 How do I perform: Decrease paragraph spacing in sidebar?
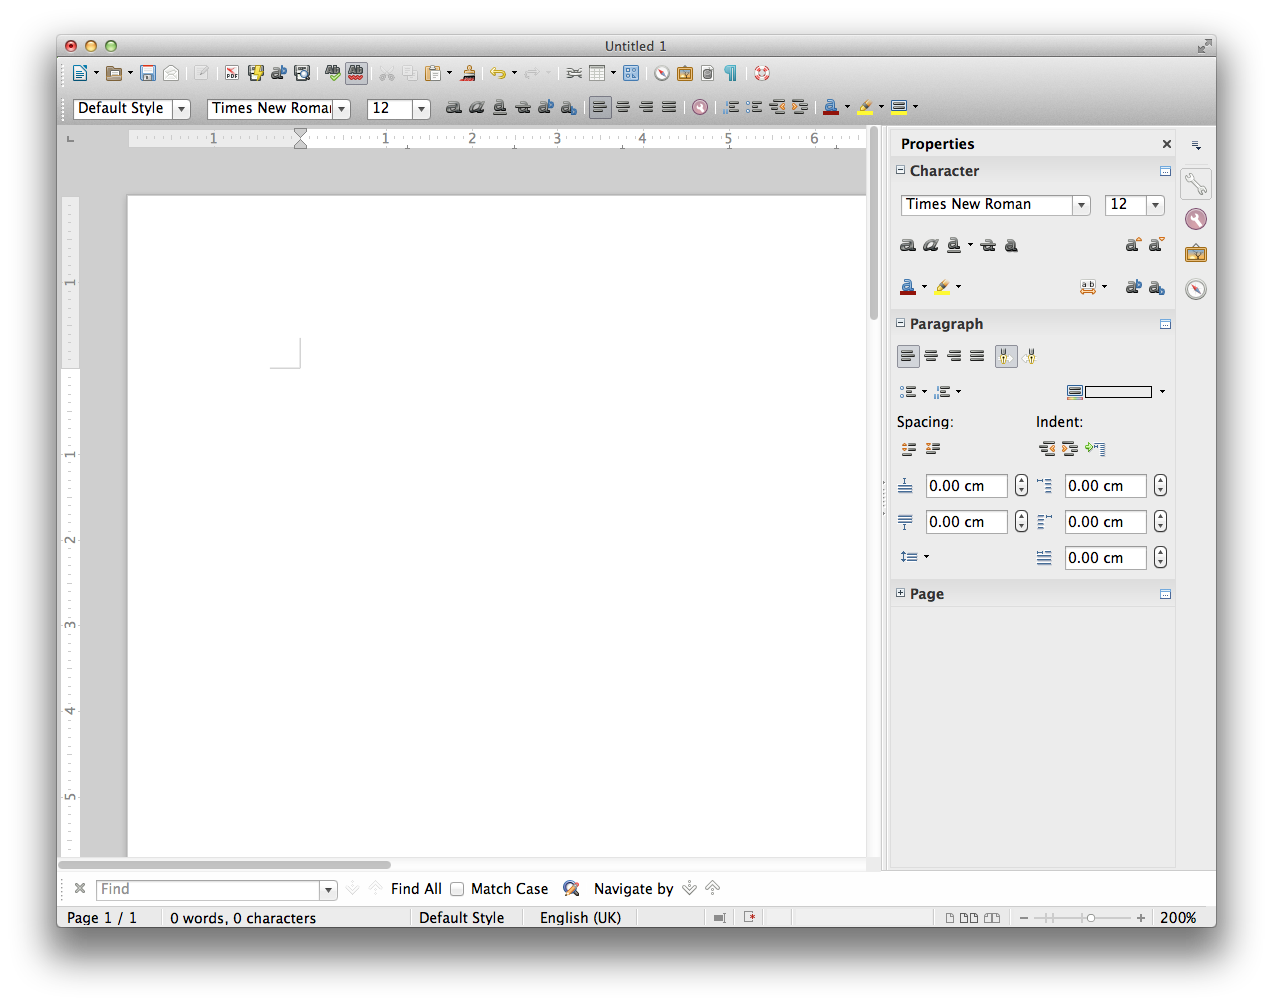tap(933, 449)
